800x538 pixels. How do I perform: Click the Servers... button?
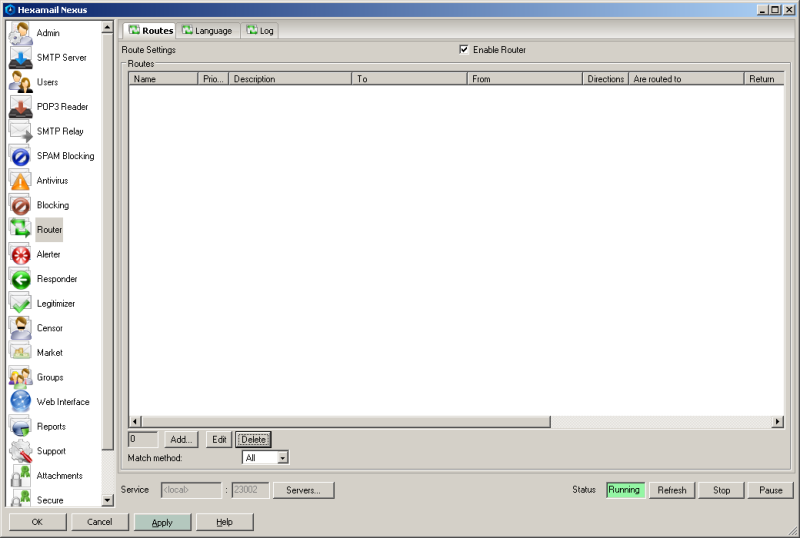point(303,490)
